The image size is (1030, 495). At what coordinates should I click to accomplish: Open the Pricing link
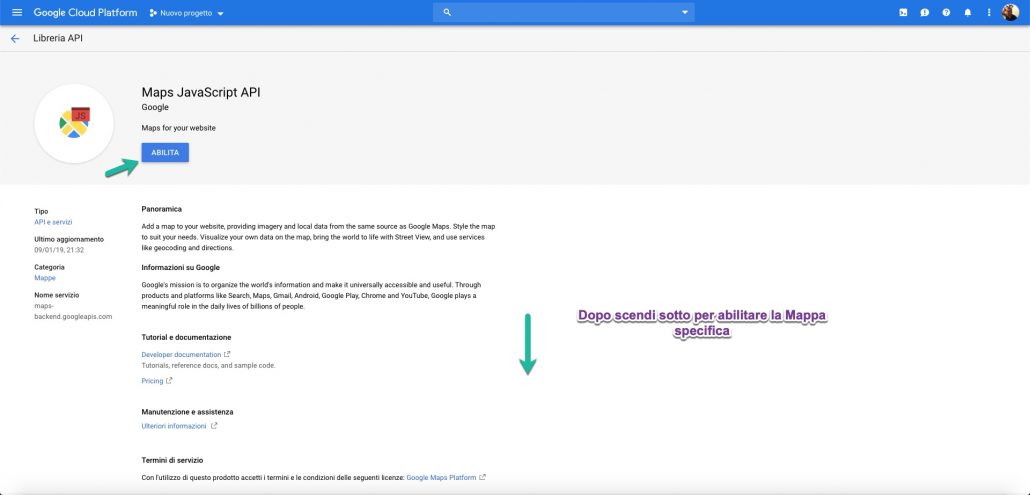coord(152,381)
